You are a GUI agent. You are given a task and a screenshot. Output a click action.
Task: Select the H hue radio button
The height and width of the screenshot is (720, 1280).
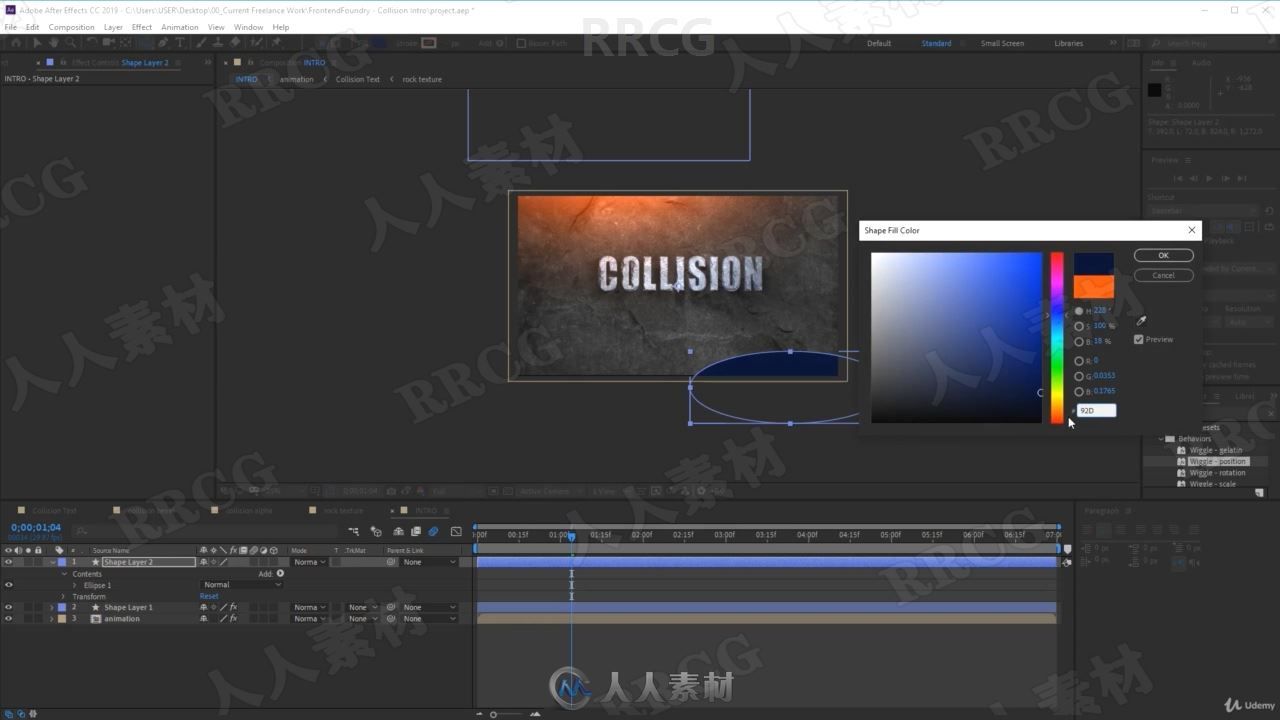(x=1079, y=311)
